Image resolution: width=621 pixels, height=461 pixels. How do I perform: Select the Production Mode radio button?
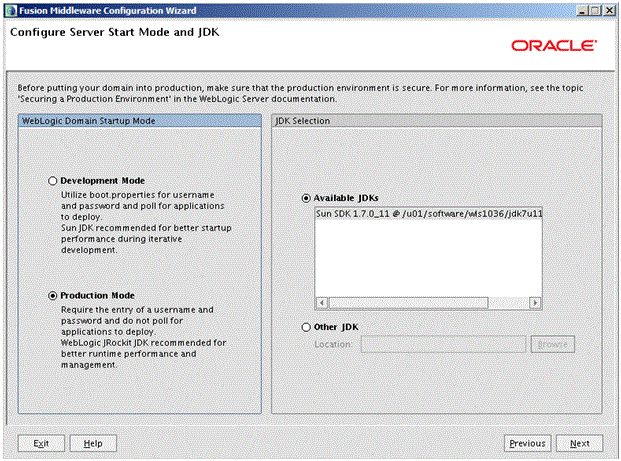(x=53, y=296)
